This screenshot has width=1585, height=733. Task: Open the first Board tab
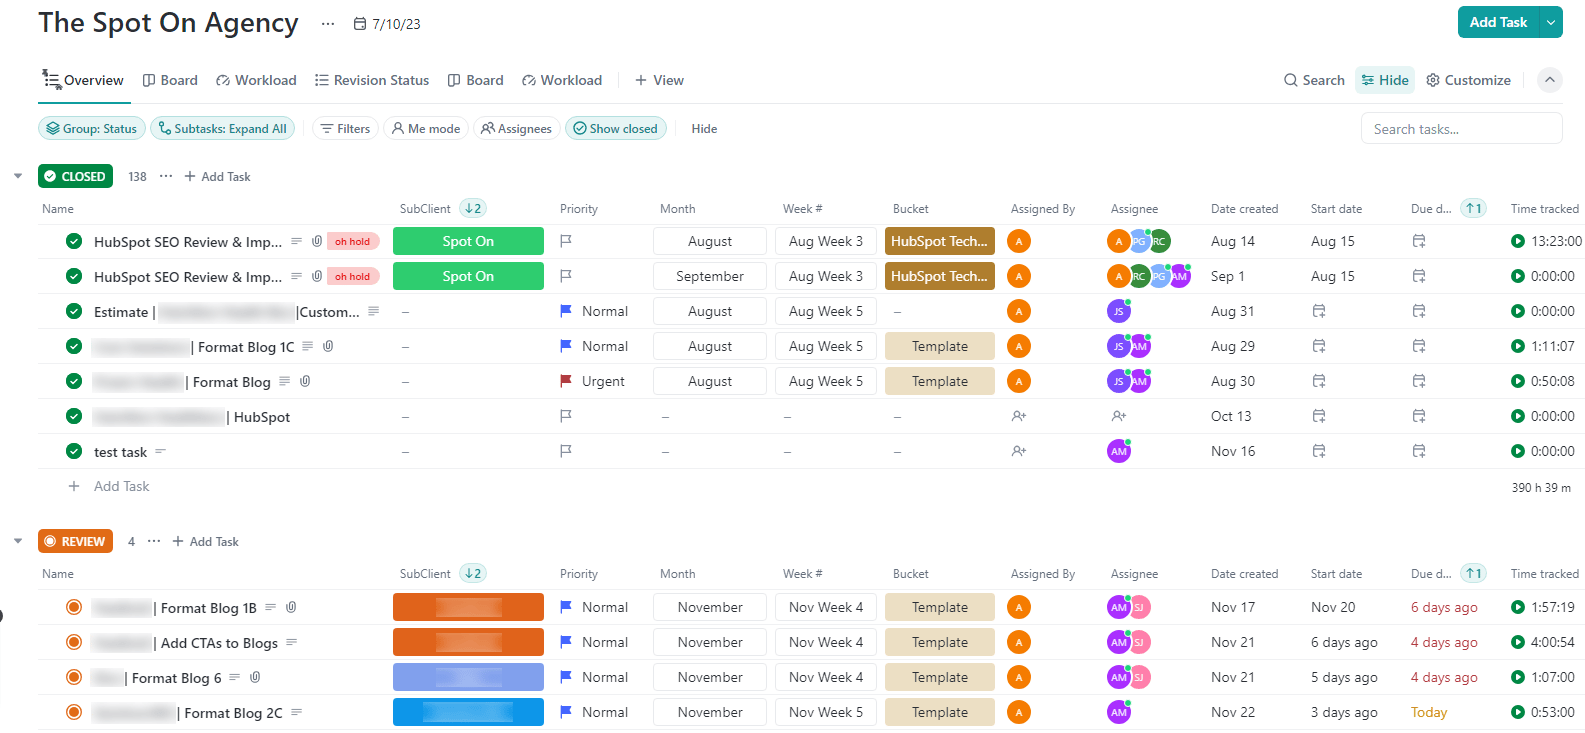[x=170, y=80]
